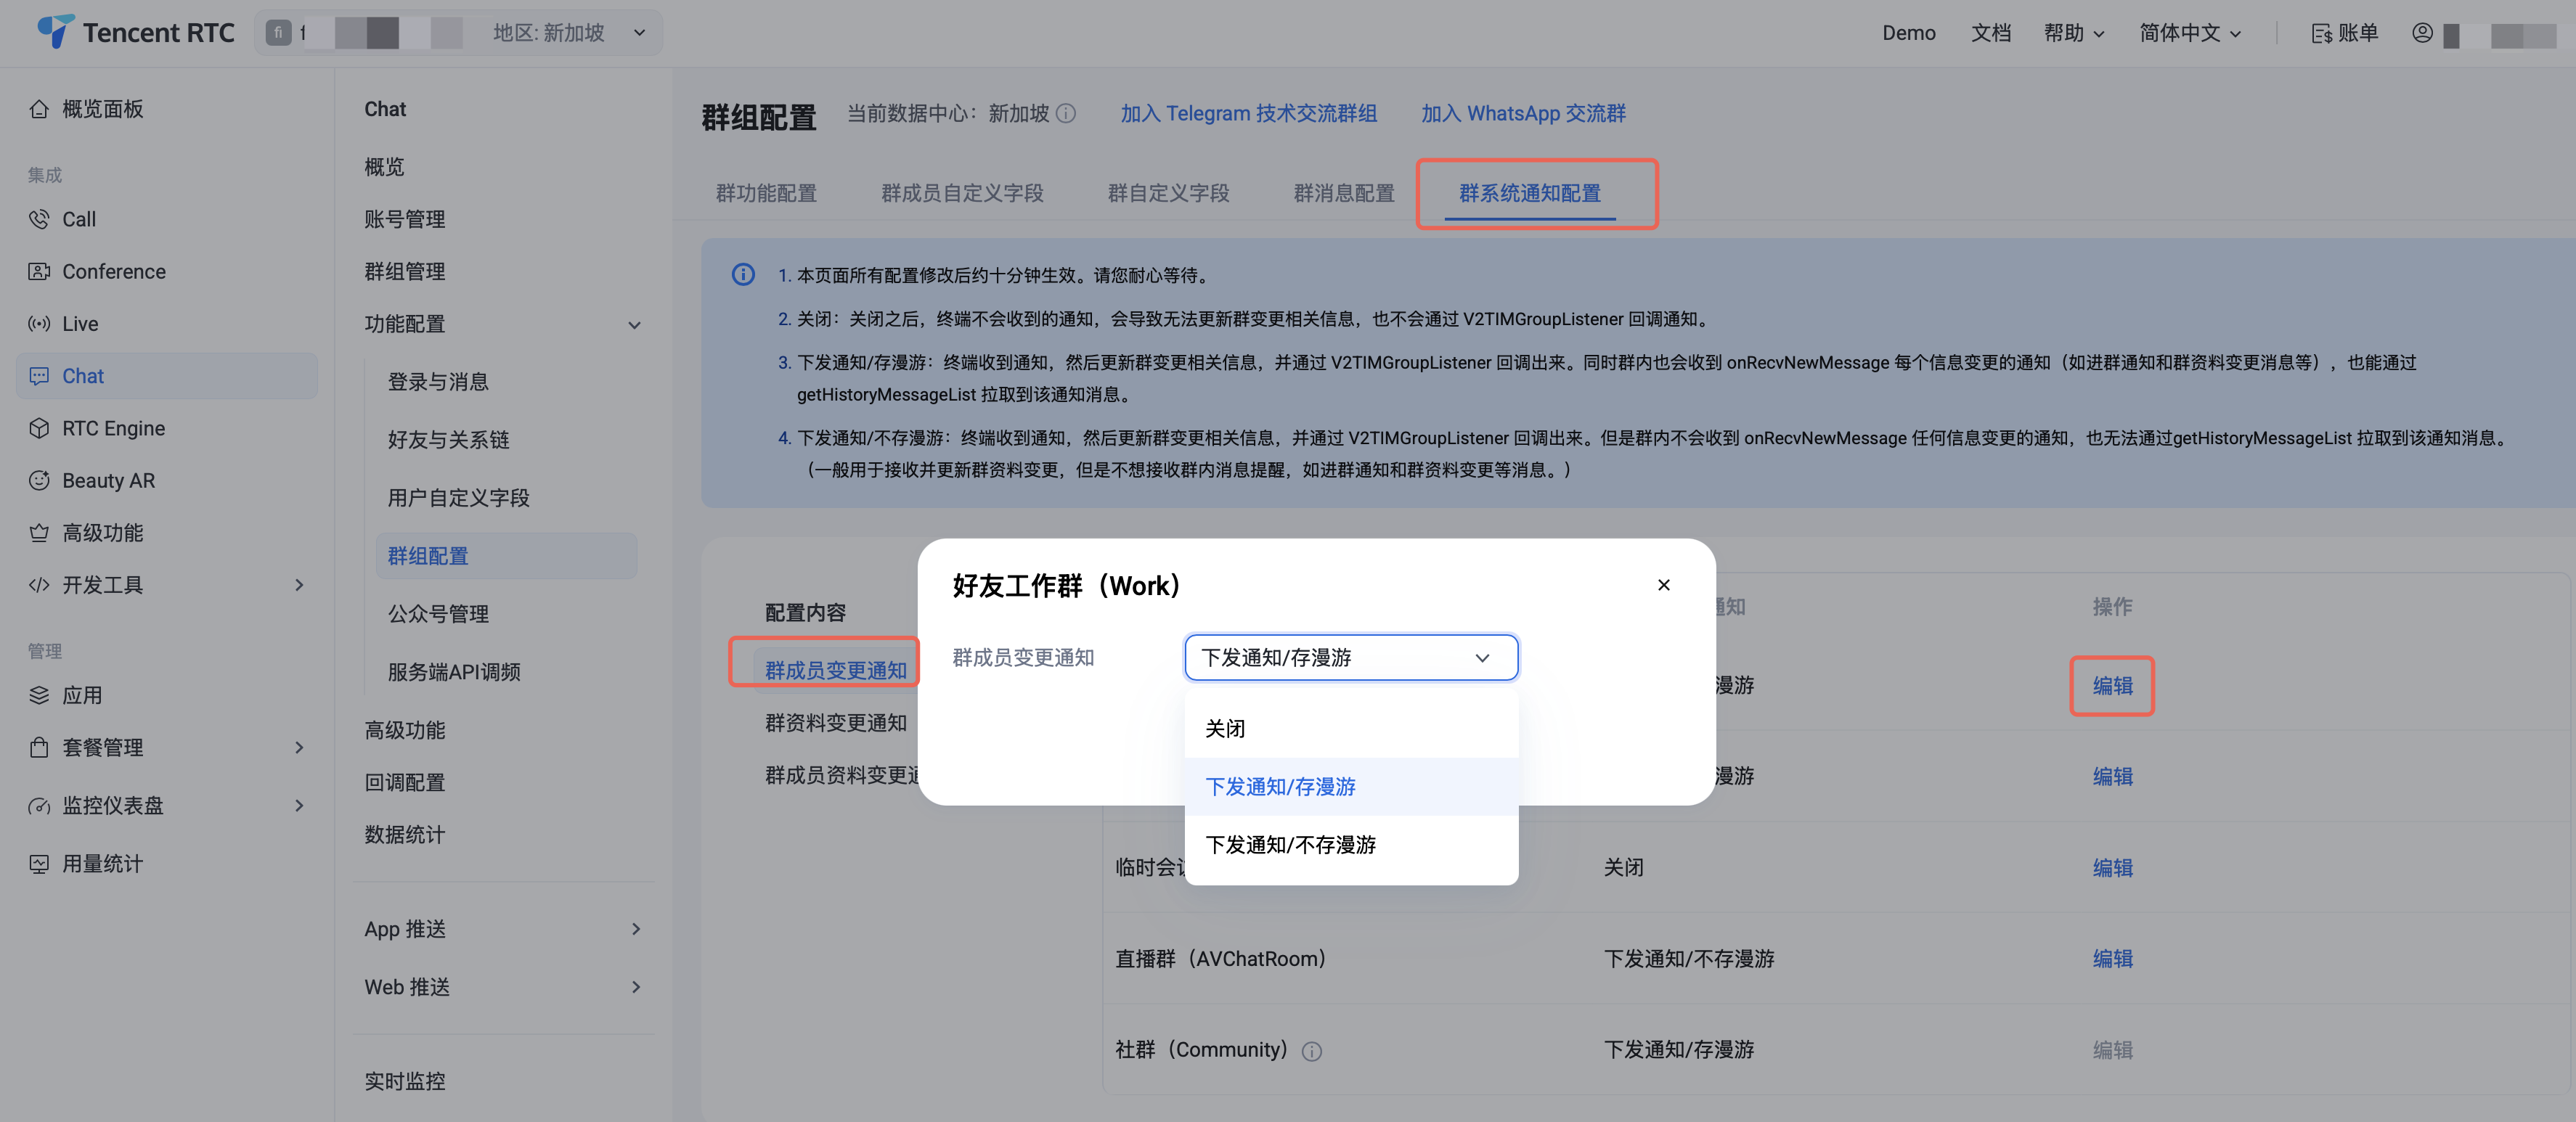Click the Tencent RTC logo icon
The image size is (2576, 1122).
[x=55, y=31]
